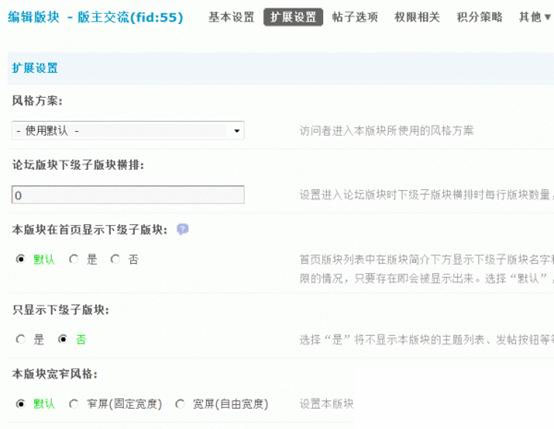Viewport: 554px width, 429px height.
Task: Click the 论坛版块下级子版块横排 input field
Action: point(128,195)
